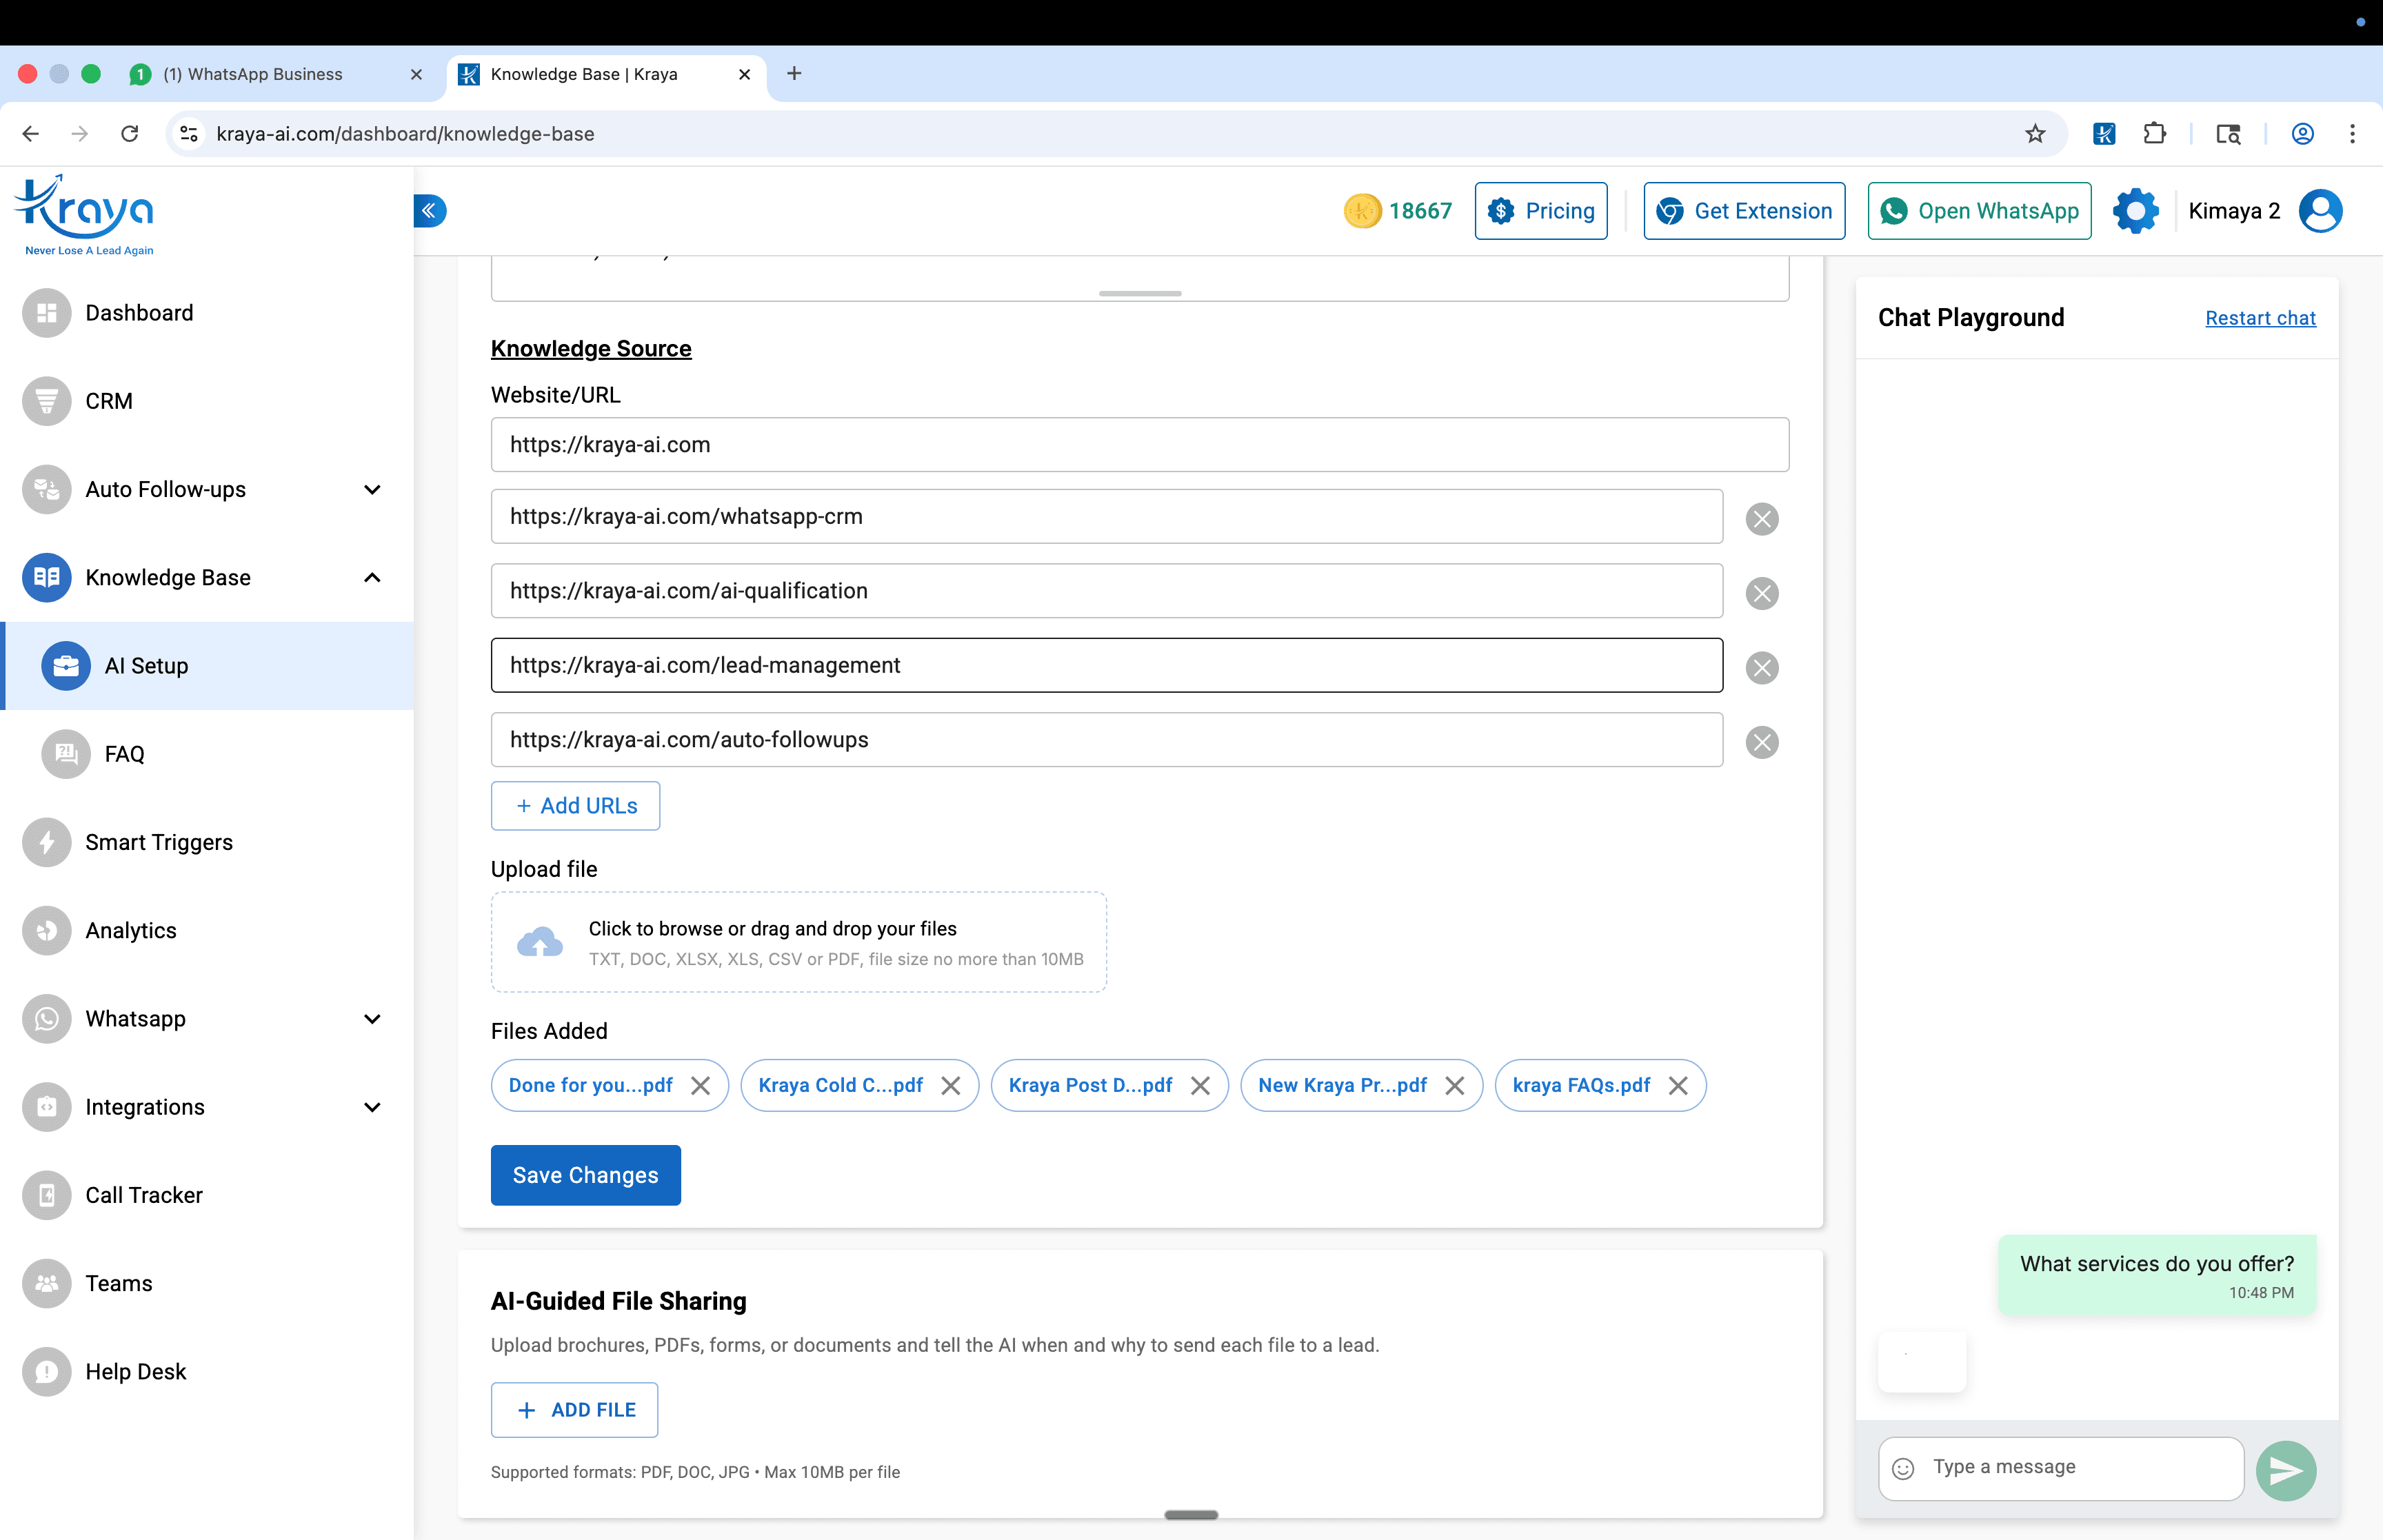
Task: Open the Chrome three-dot menu
Action: (x=2352, y=133)
